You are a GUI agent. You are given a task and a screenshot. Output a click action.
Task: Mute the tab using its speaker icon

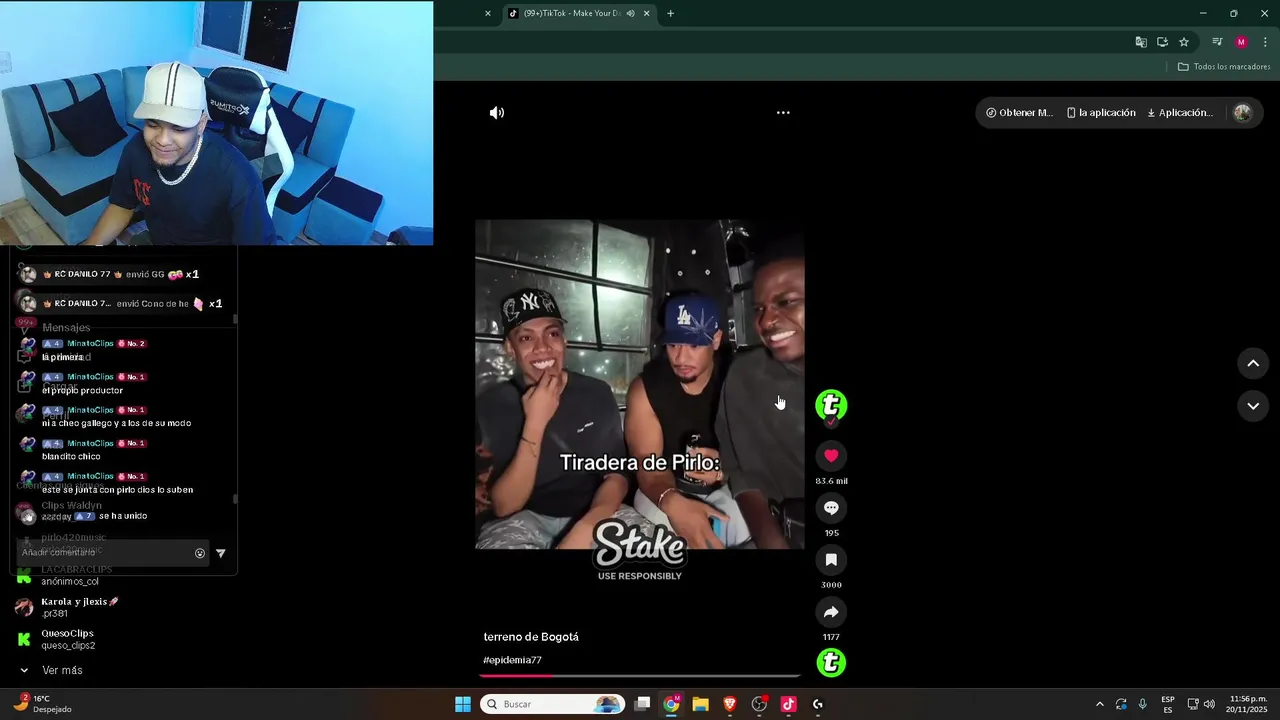[x=630, y=13]
